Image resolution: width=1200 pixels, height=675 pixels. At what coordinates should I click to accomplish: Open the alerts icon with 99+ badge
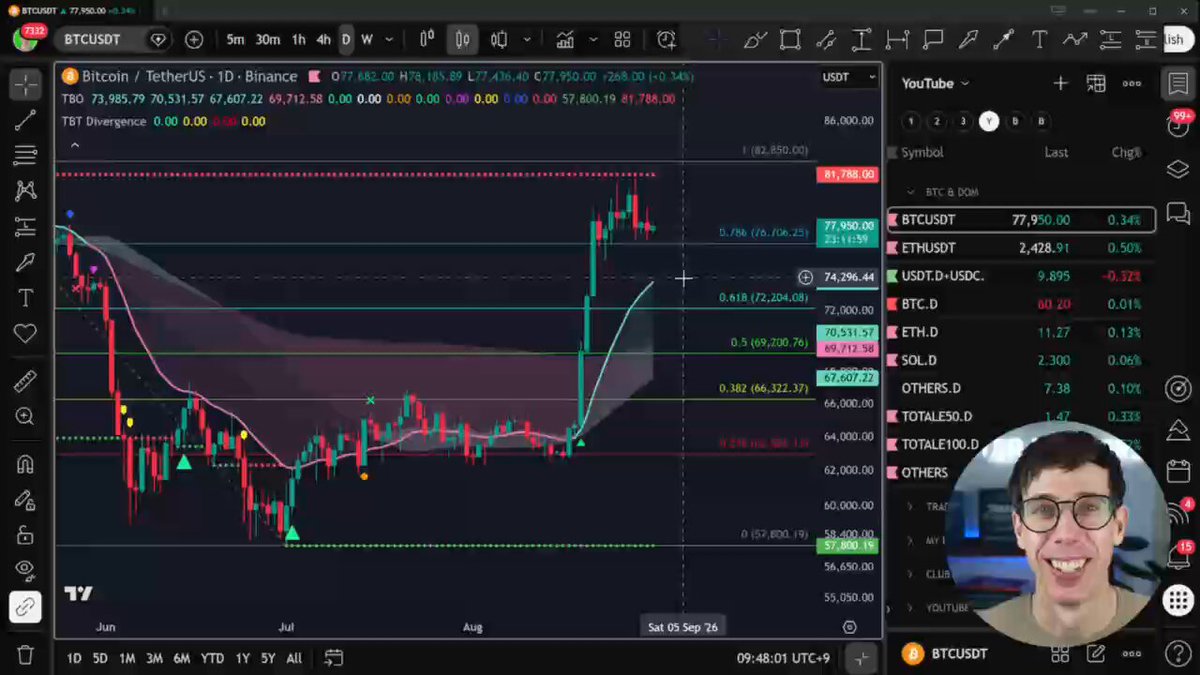(1179, 124)
